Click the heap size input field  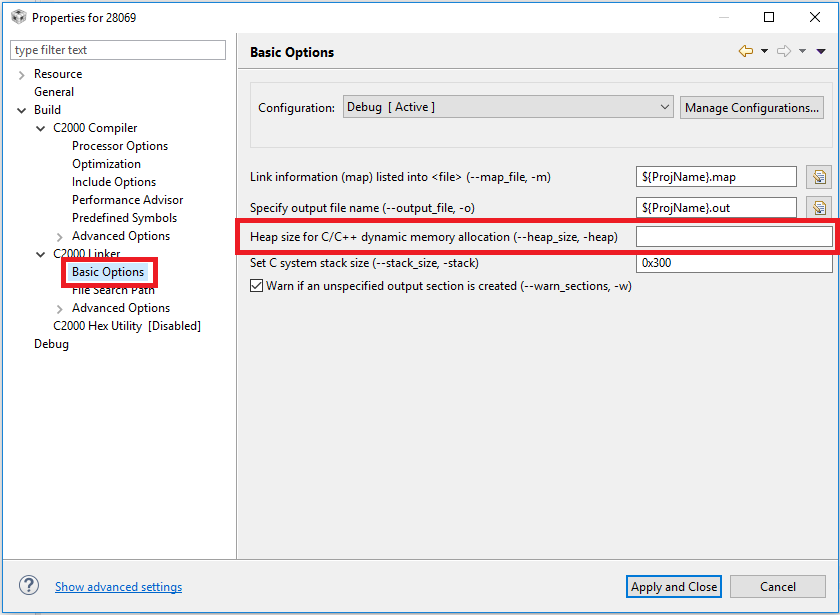tap(734, 236)
